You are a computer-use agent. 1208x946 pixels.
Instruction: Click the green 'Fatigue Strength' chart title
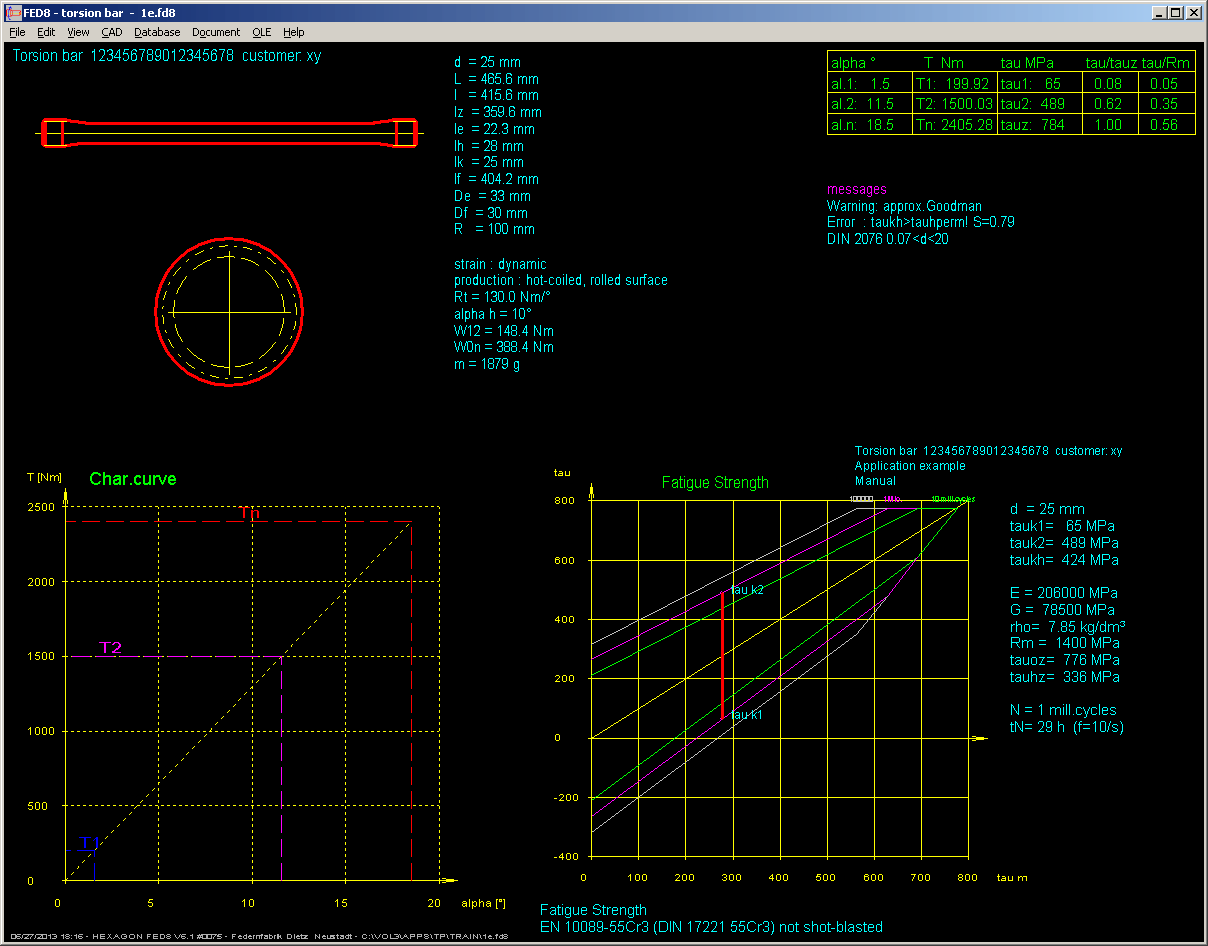point(715,483)
